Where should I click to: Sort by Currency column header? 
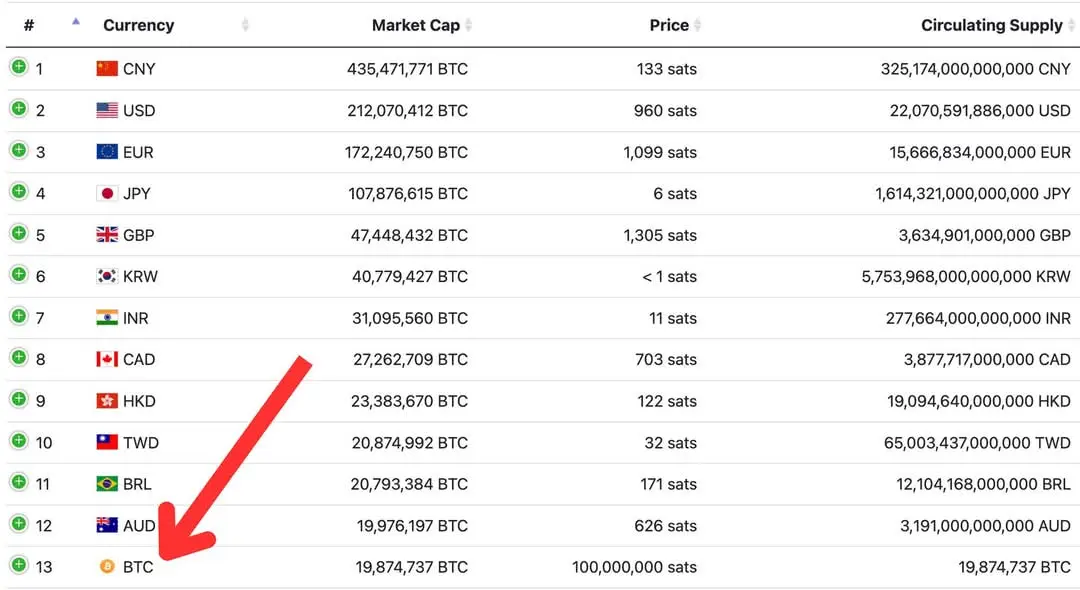coord(138,25)
